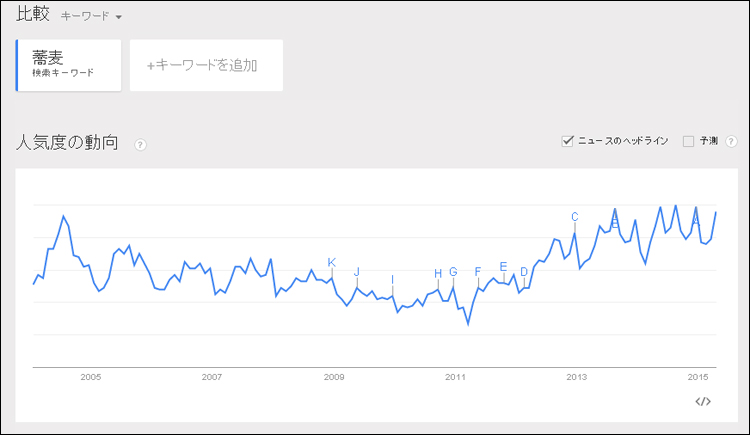Screen dimensions: 750x435
Task: Click help icon next to 予測 checkbox
Action: (731, 141)
